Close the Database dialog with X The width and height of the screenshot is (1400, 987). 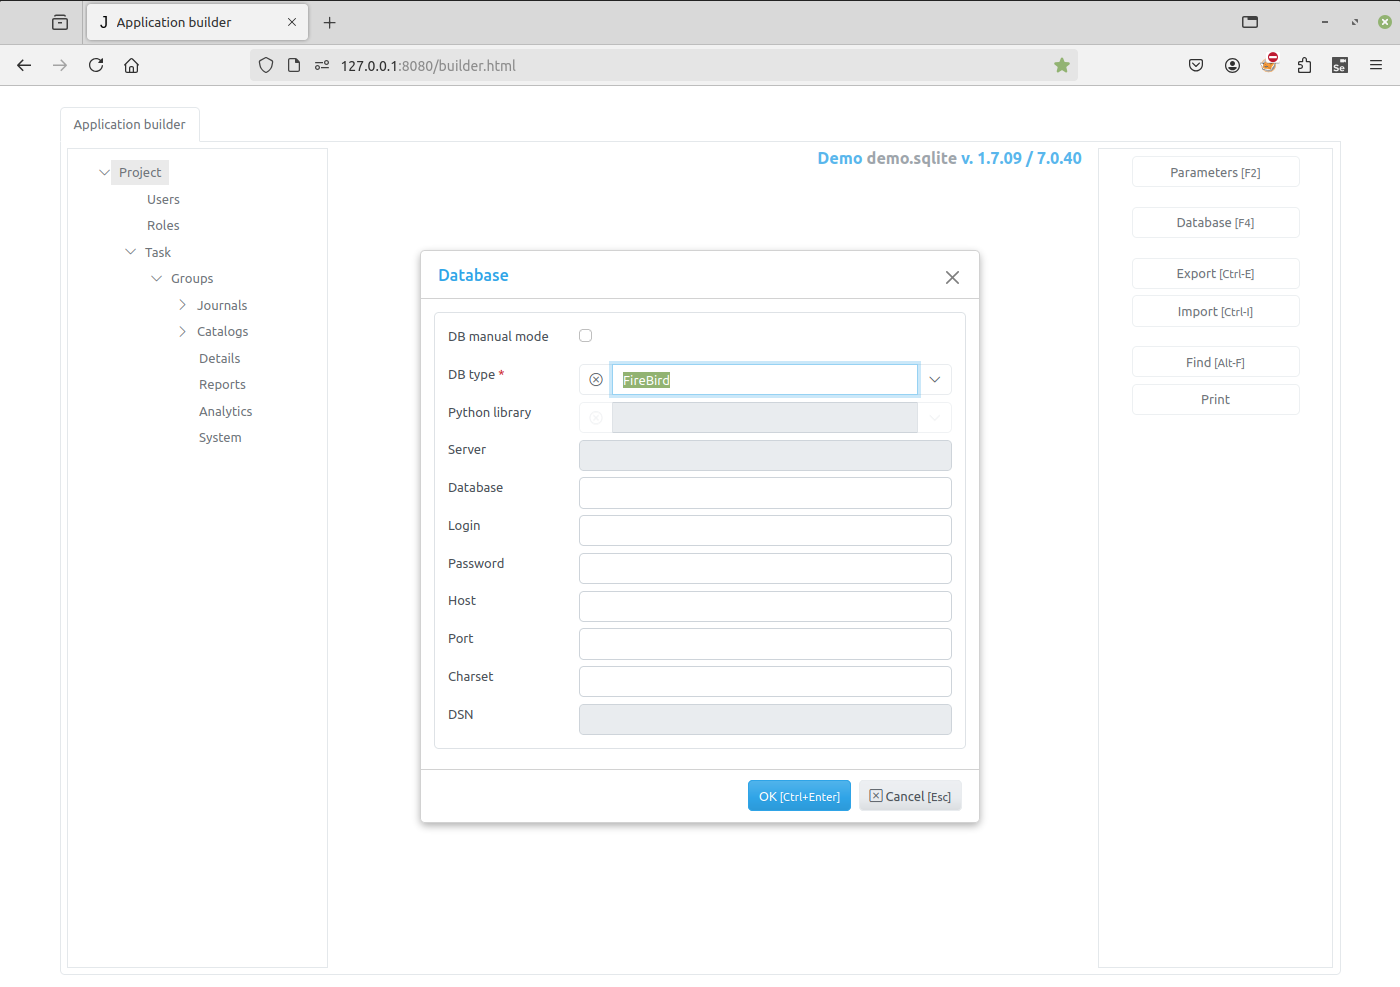(x=952, y=277)
